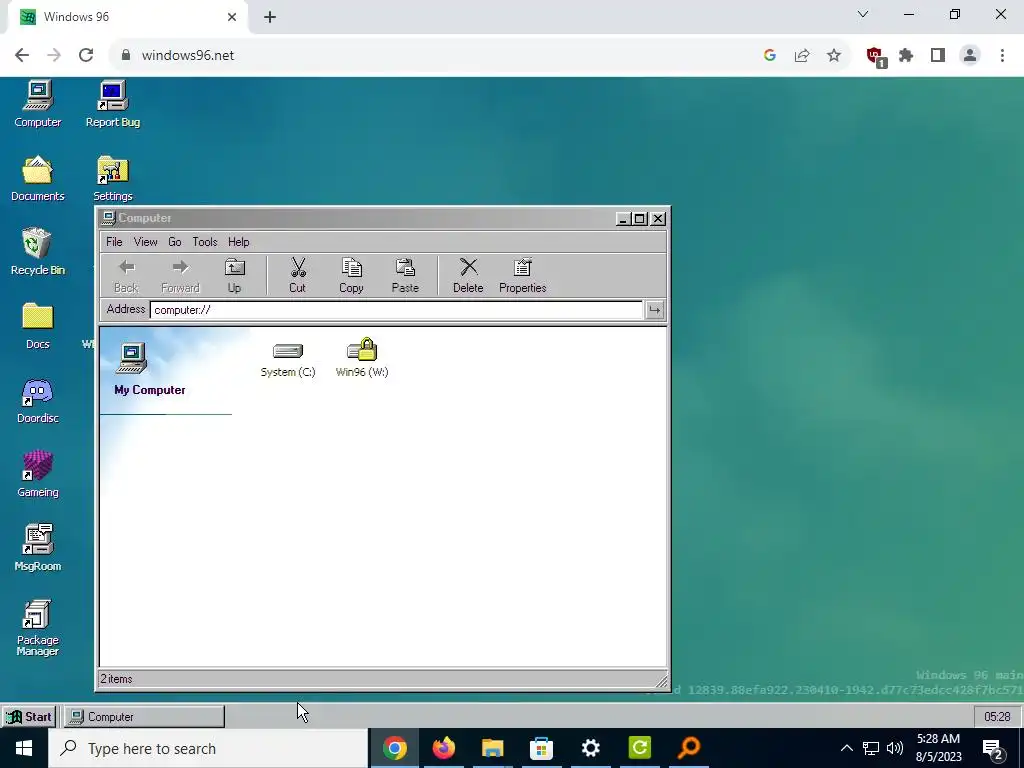Viewport: 1024px width, 768px height.
Task: Open the Computer desktop icon
Action: pos(38,104)
